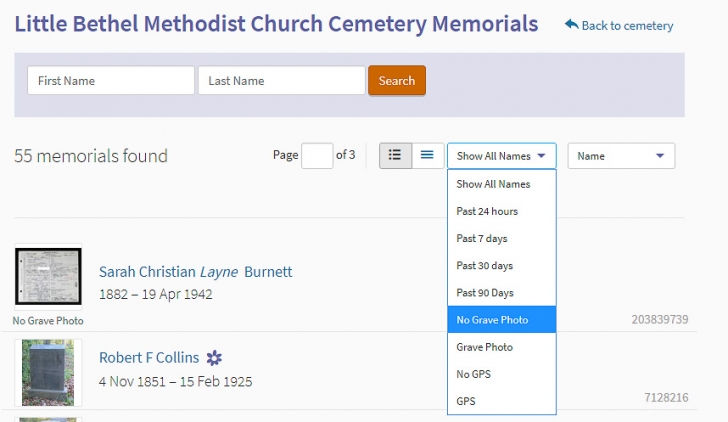The image size is (728, 422).
Task: Select Grave Photo filter option
Action: 501,347
